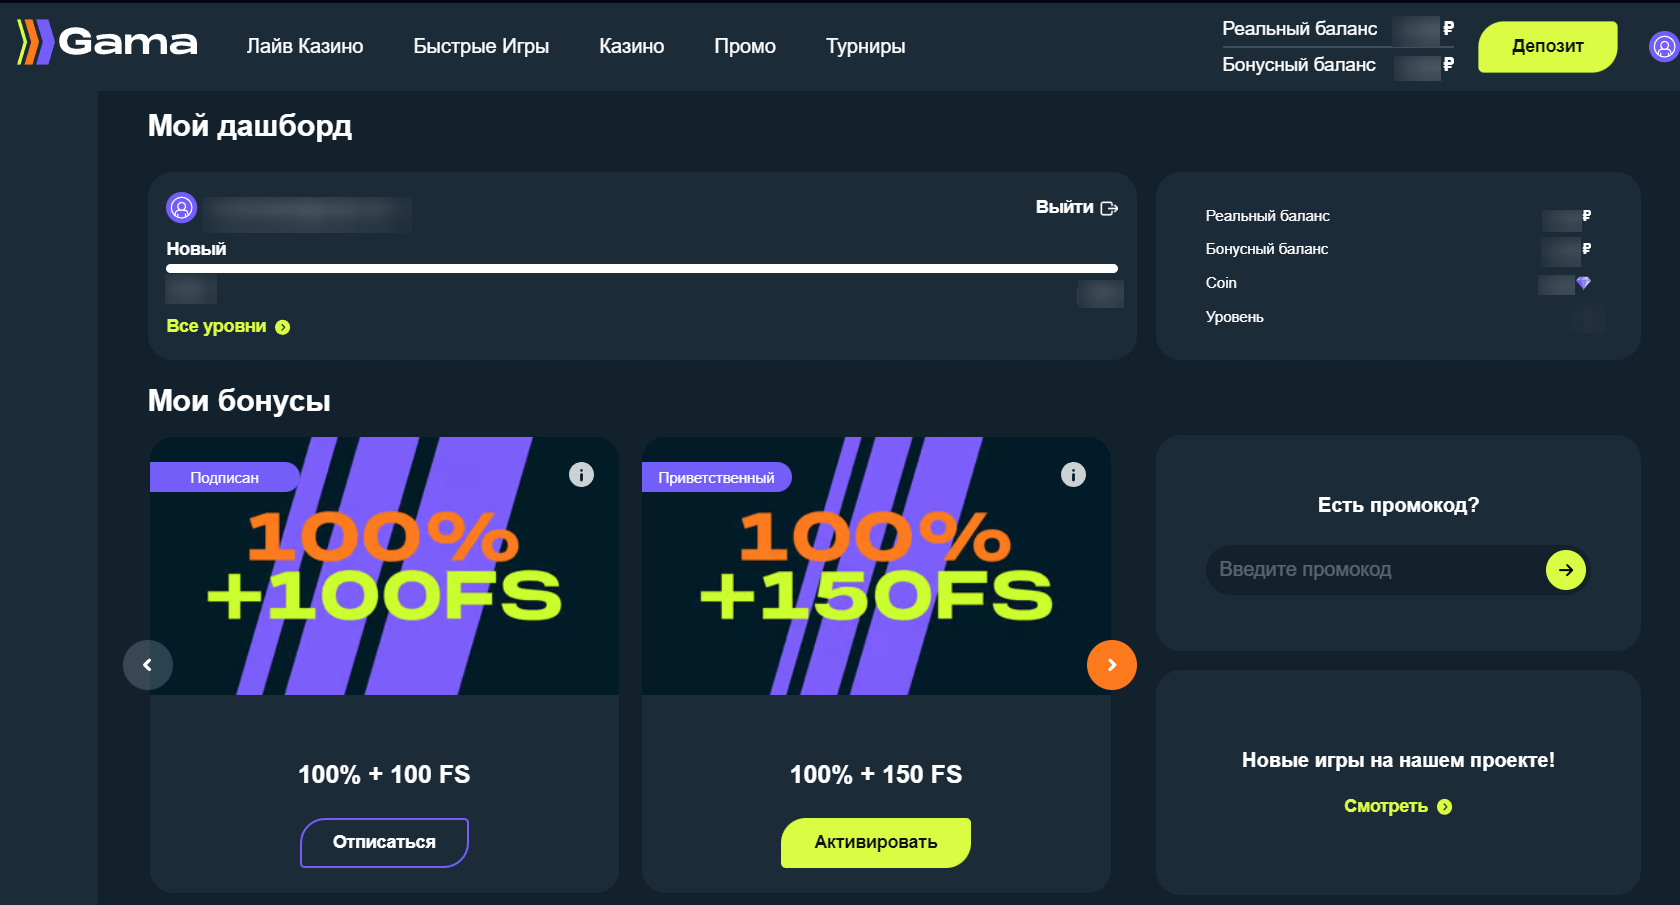Click Выйти to log out
The width and height of the screenshot is (1680, 905).
pyautogui.click(x=1076, y=207)
